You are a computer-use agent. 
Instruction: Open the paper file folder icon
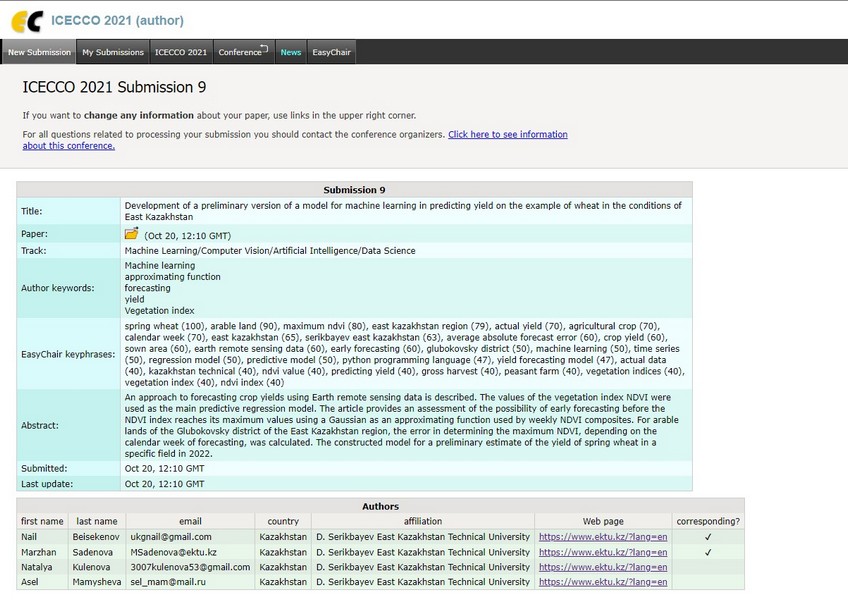click(x=131, y=234)
